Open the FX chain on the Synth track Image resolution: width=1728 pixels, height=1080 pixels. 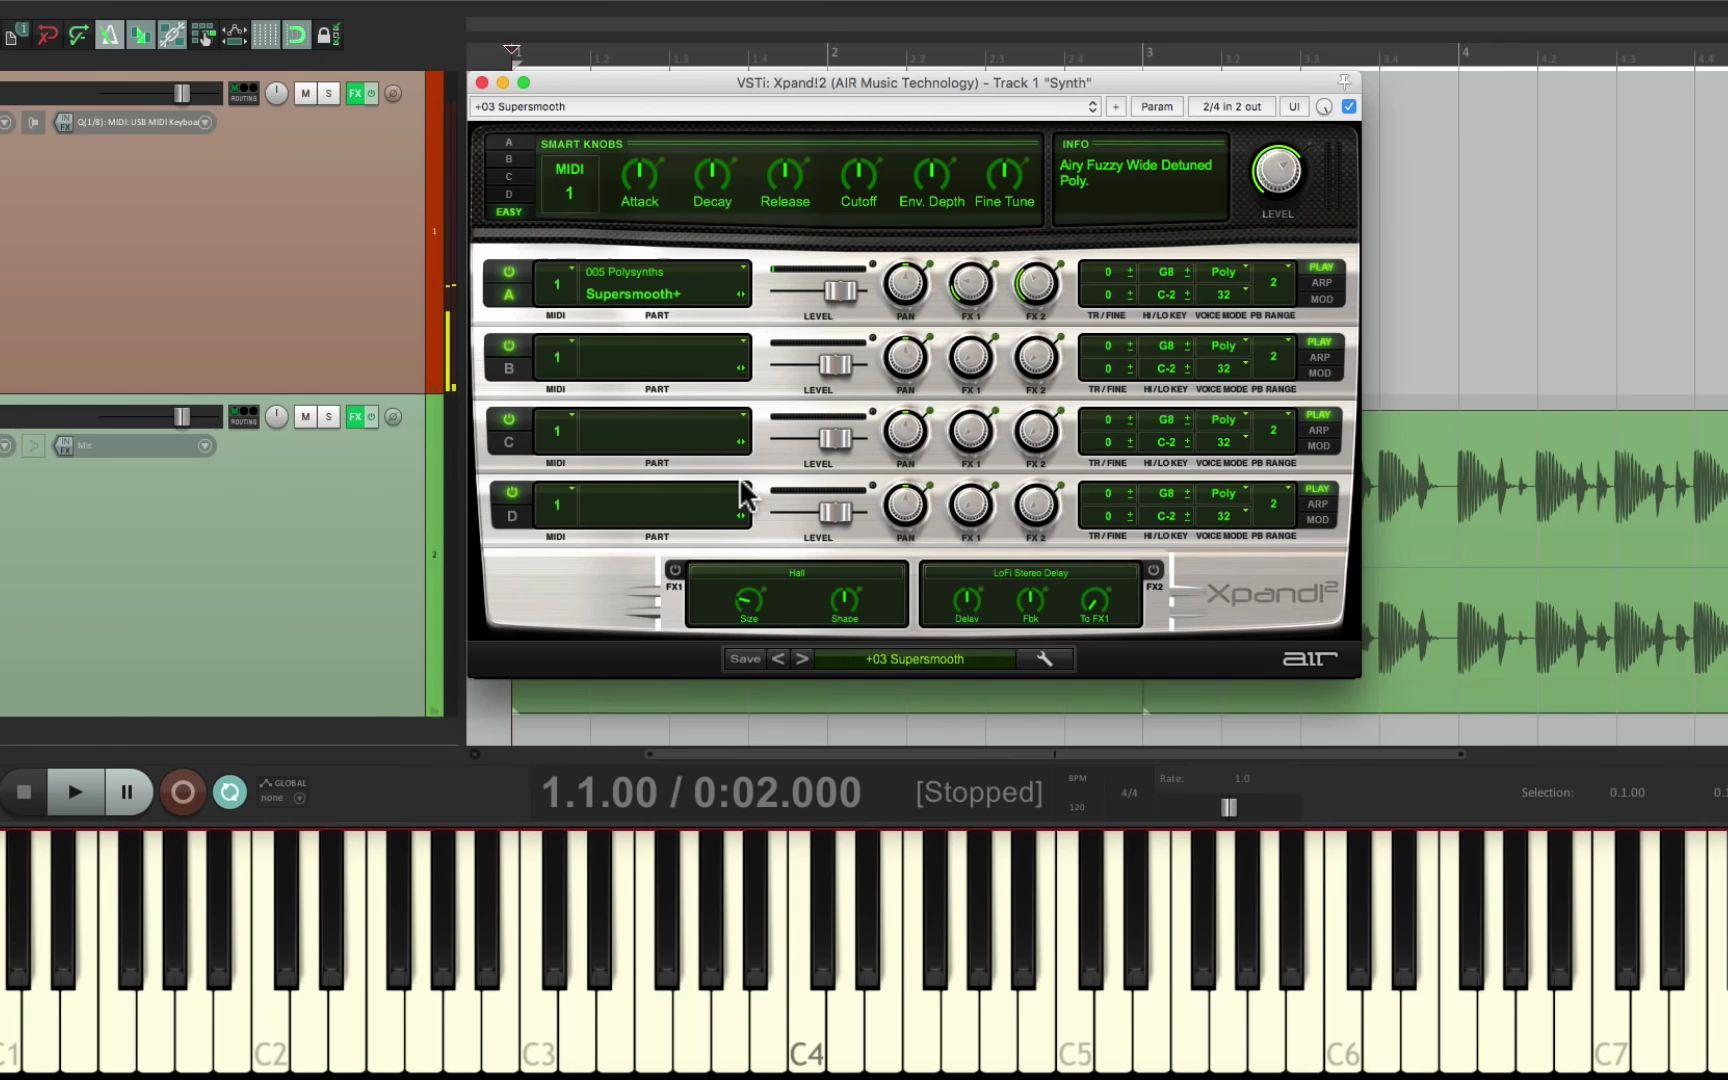click(355, 93)
